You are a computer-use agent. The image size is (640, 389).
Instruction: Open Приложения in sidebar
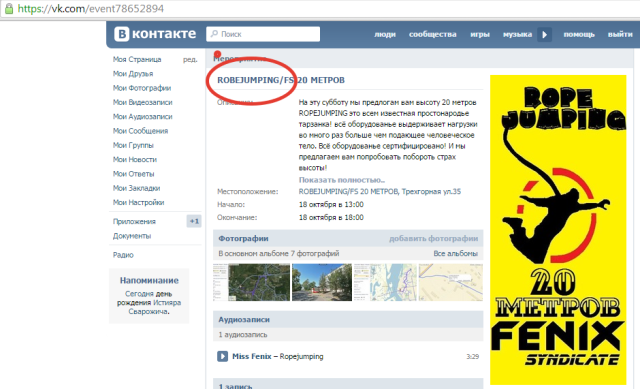[x=134, y=221]
